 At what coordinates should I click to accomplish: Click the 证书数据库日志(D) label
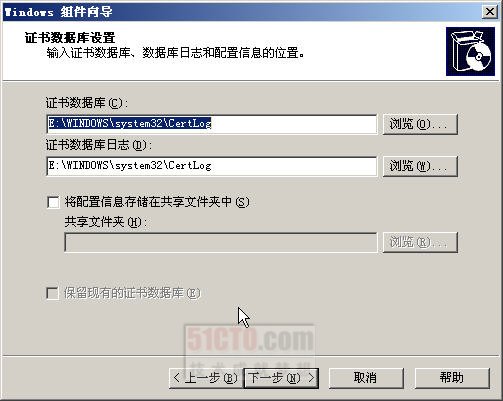click(x=99, y=145)
